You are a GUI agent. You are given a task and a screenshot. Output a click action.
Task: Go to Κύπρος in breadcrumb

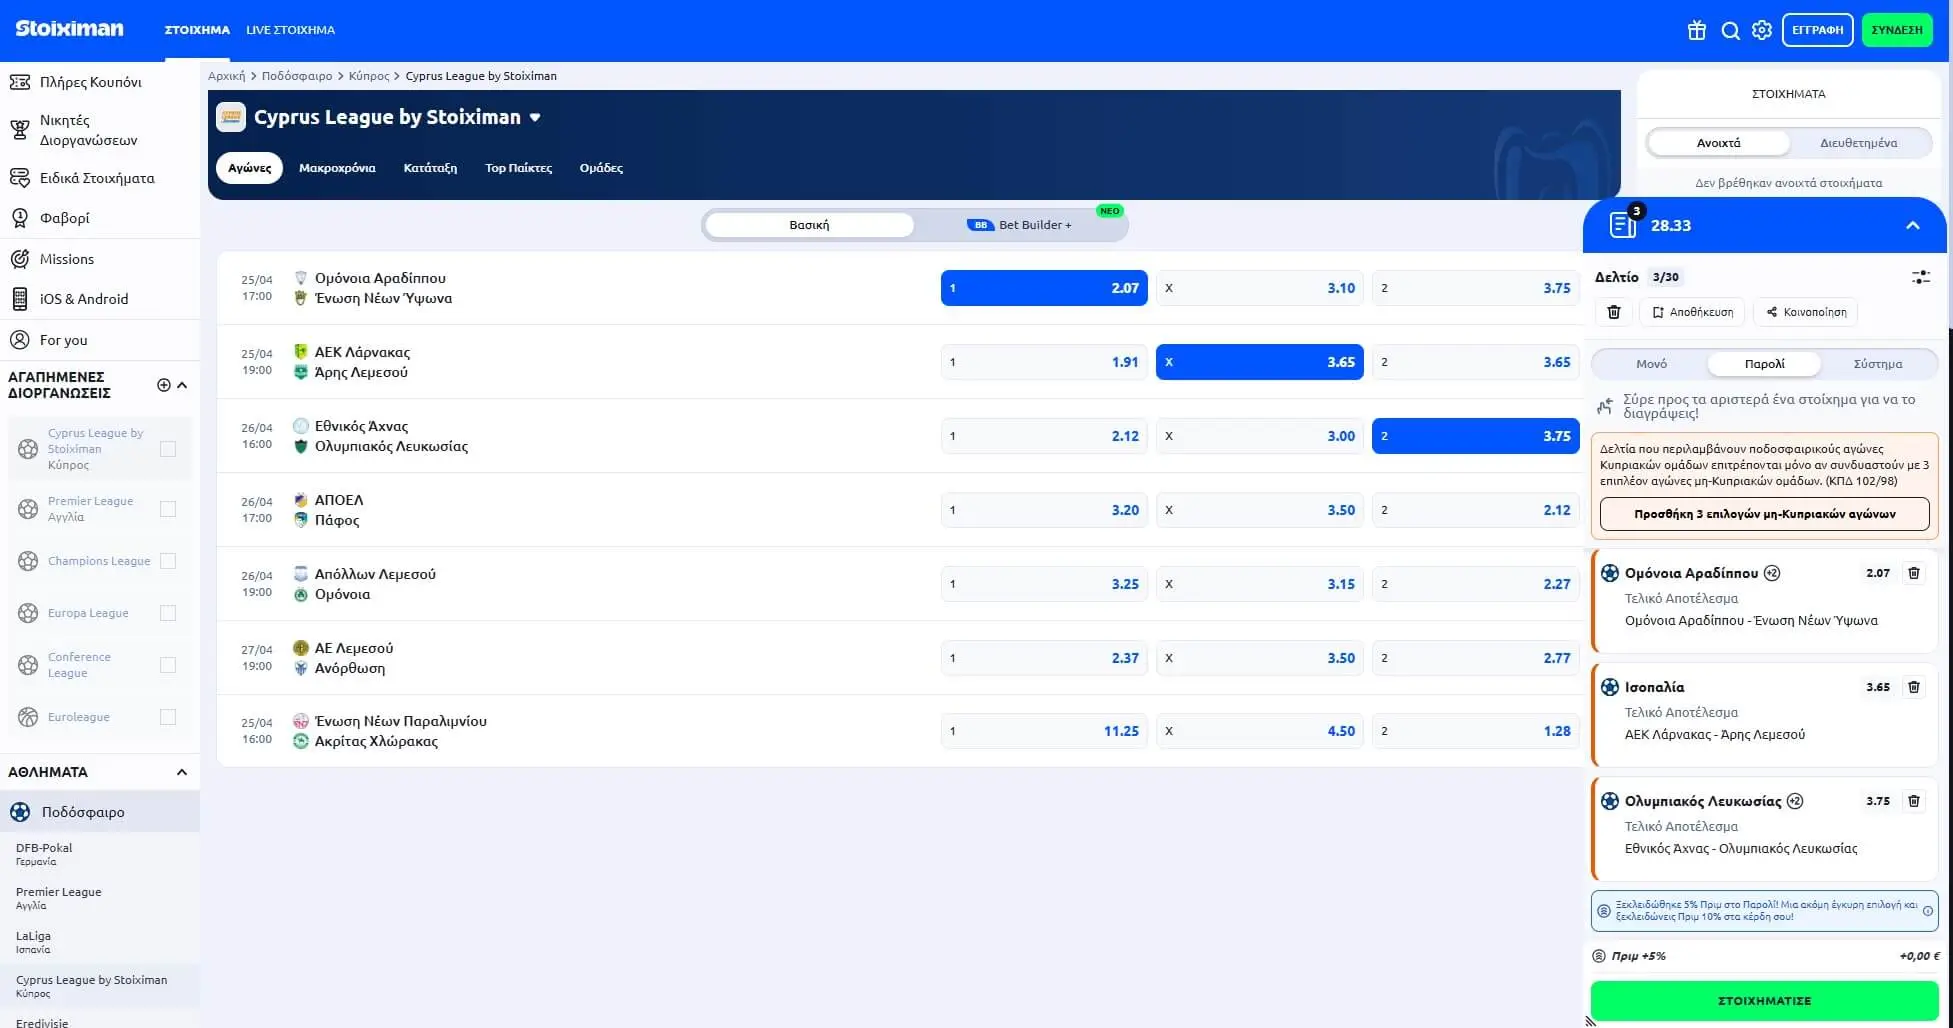[x=369, y=76]
